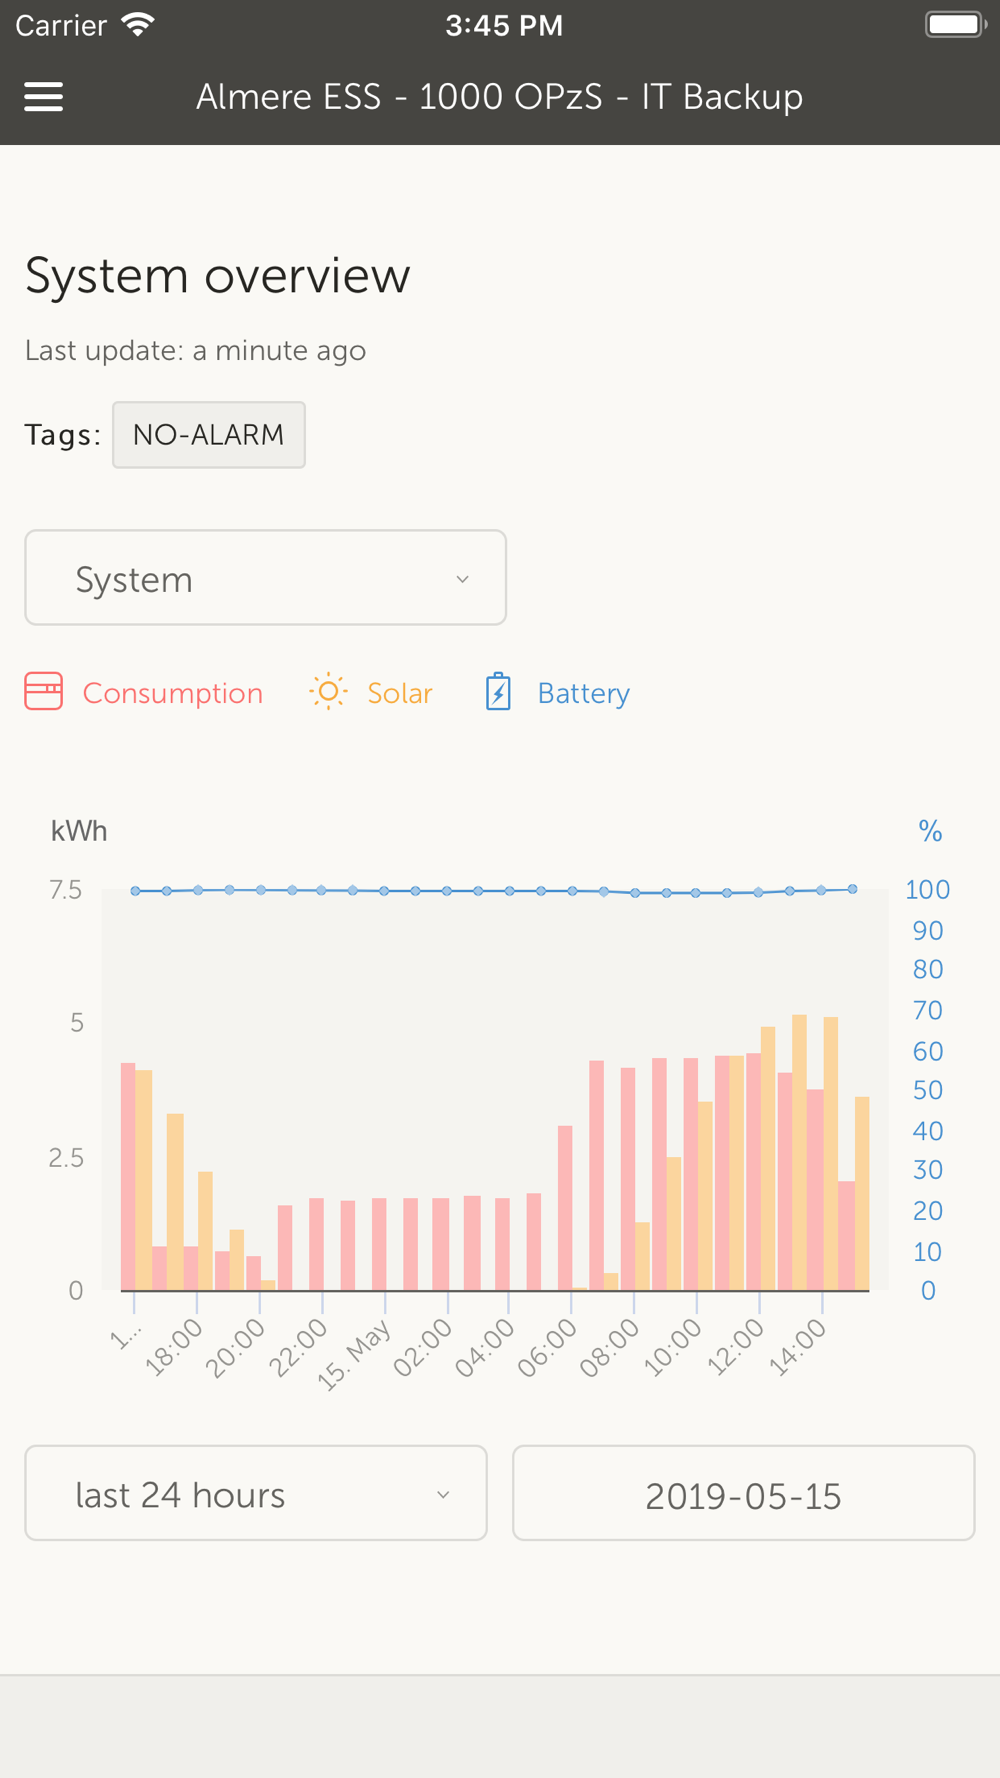Tap the Wi-Fi status icon
The image size is (1000, 1778).
coord(137,25)
